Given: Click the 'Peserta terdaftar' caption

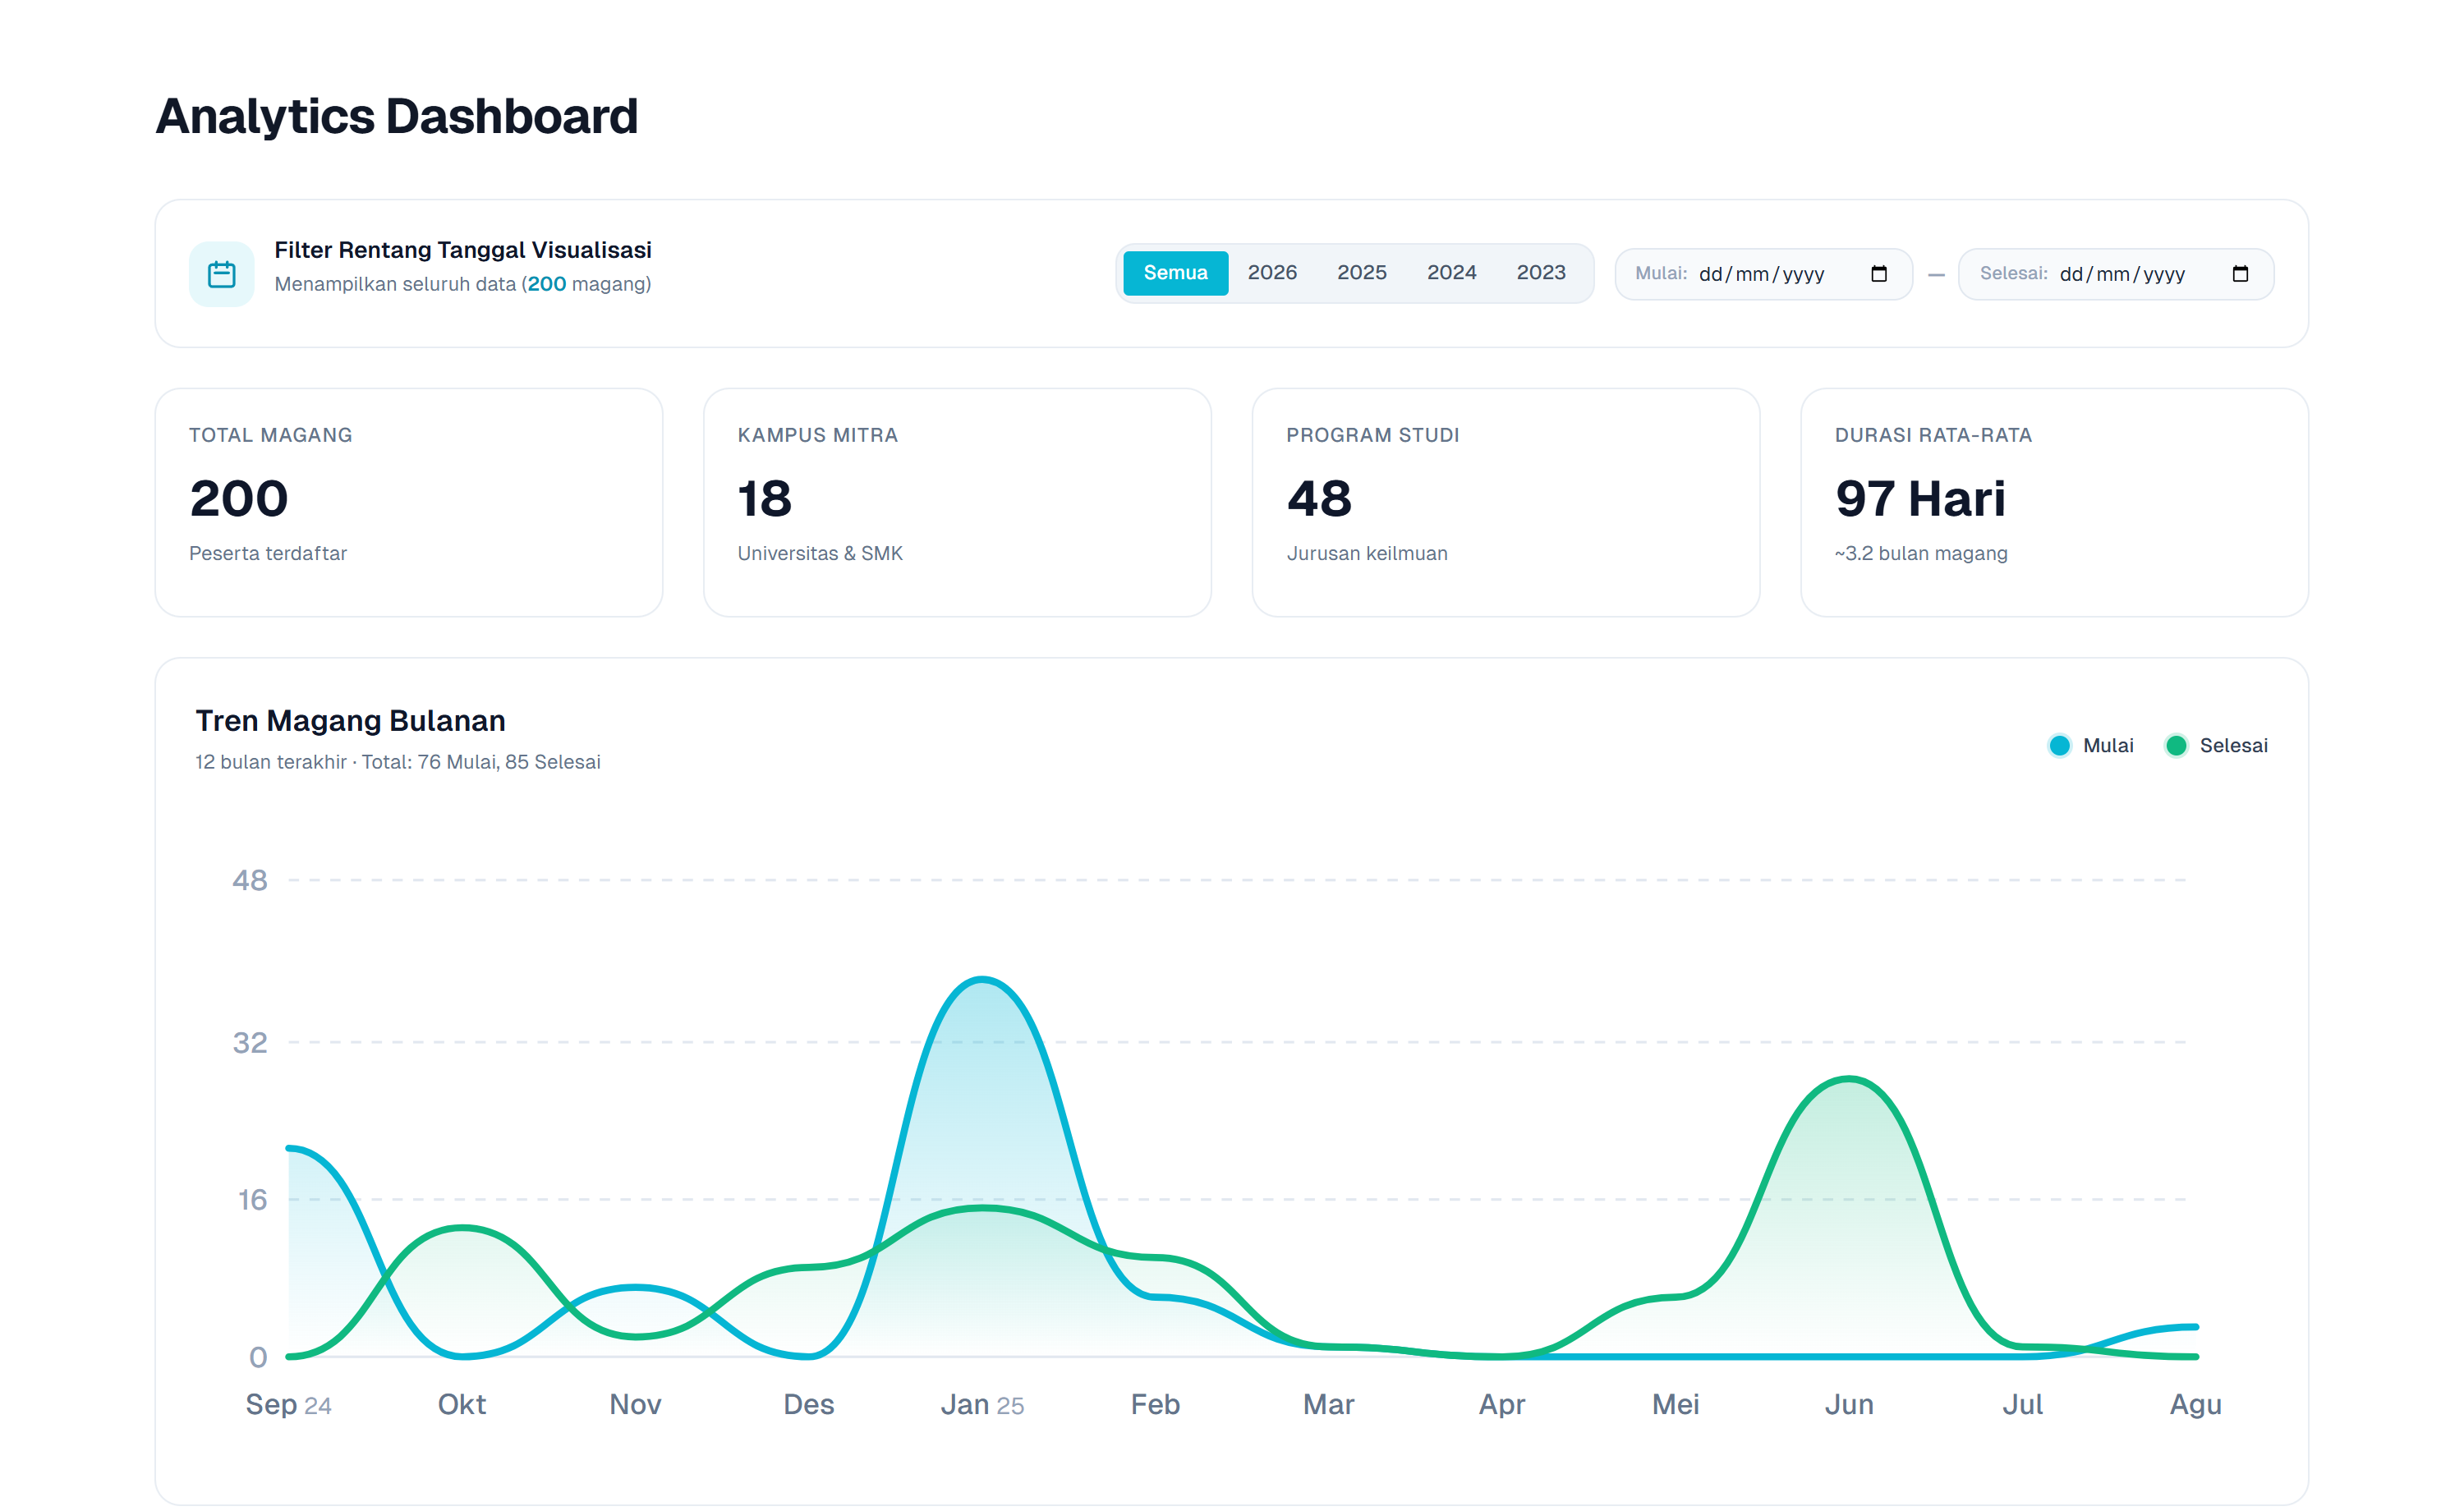Looking at the screenshot, I should coord(268,553).
